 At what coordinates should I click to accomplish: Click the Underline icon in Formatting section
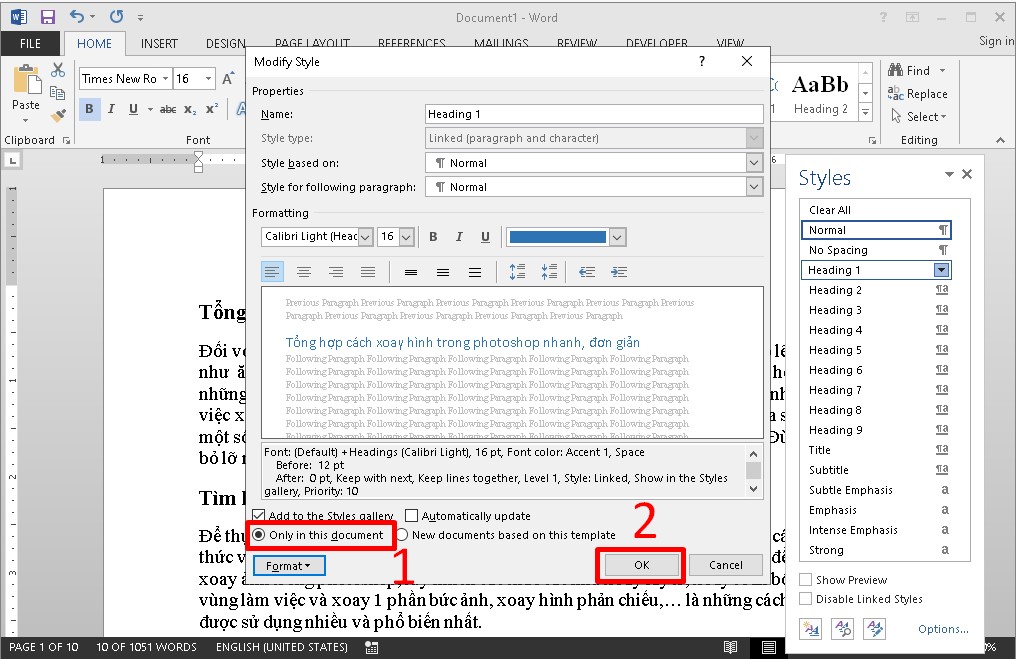(485, 237)
